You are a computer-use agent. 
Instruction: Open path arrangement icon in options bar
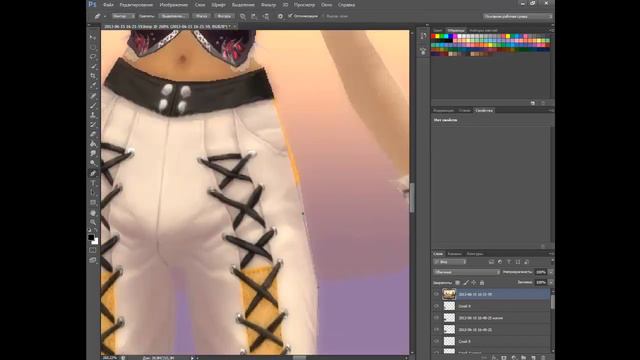point(266,16)
